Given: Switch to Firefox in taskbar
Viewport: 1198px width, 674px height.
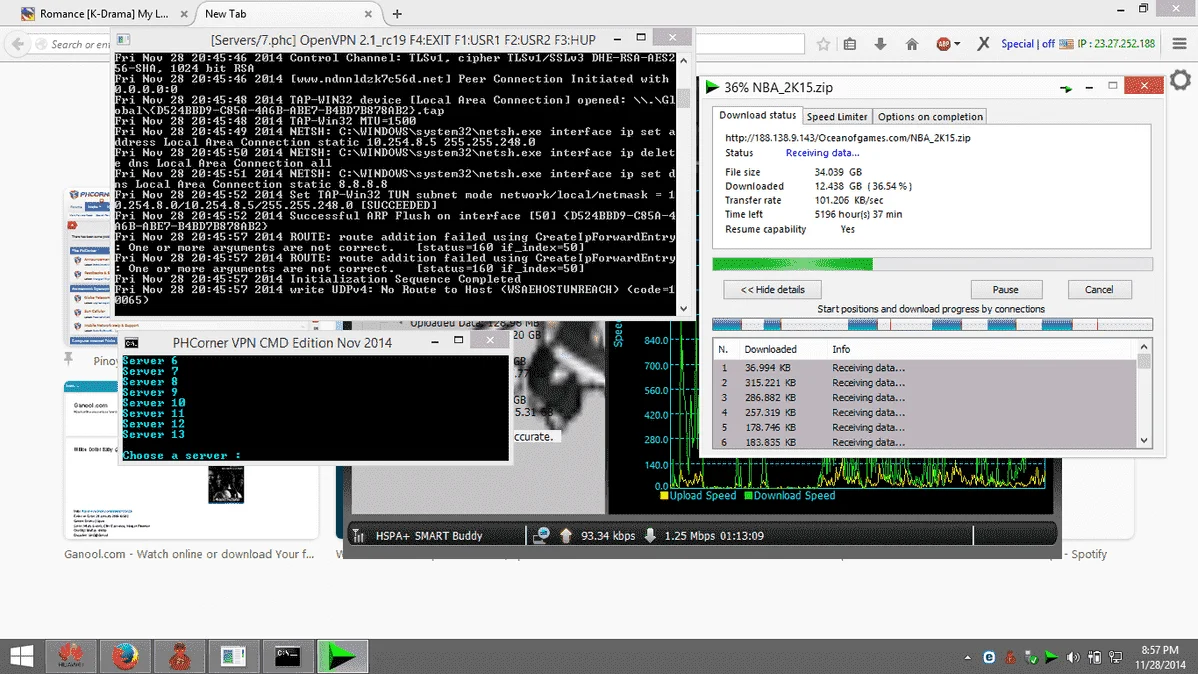Looking at the screenshot, I should pos(125,656).
